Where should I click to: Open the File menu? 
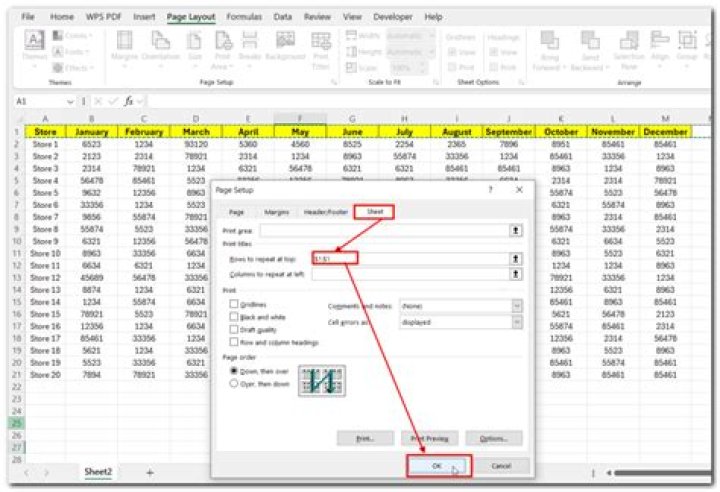pos(28,17)
